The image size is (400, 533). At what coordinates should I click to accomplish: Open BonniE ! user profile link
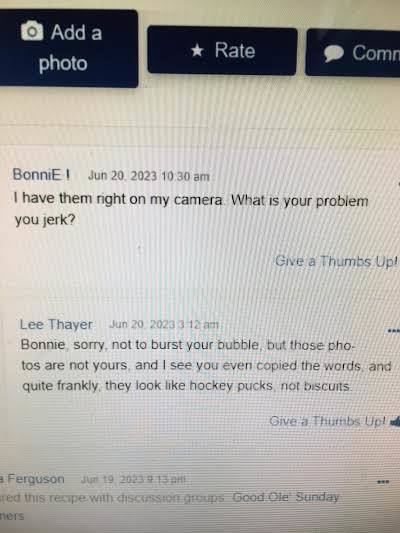point(41,175)
